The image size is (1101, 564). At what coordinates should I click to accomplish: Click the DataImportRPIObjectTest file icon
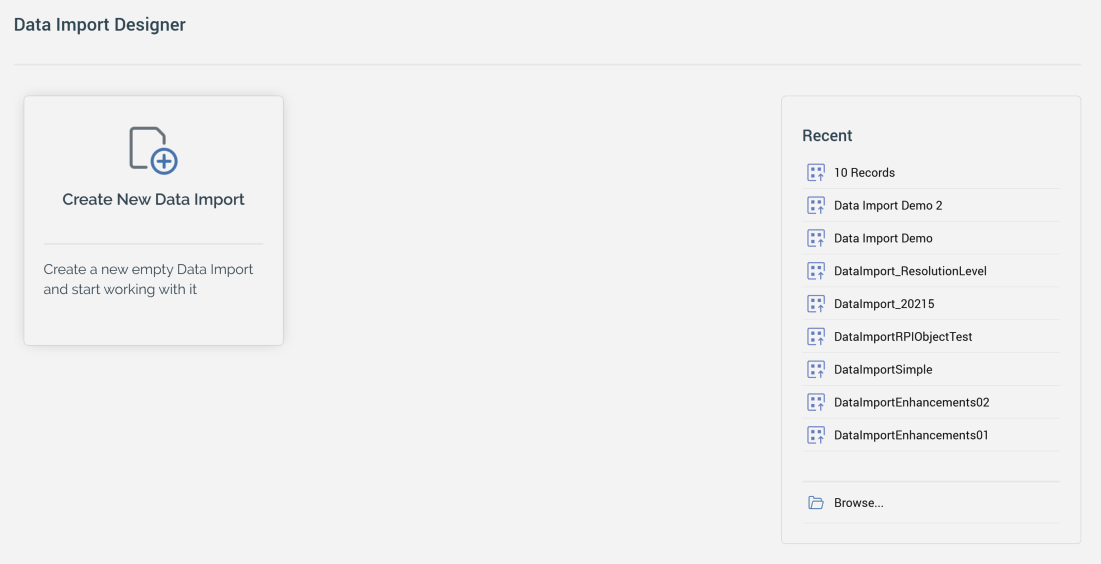(x=816, y=337)
